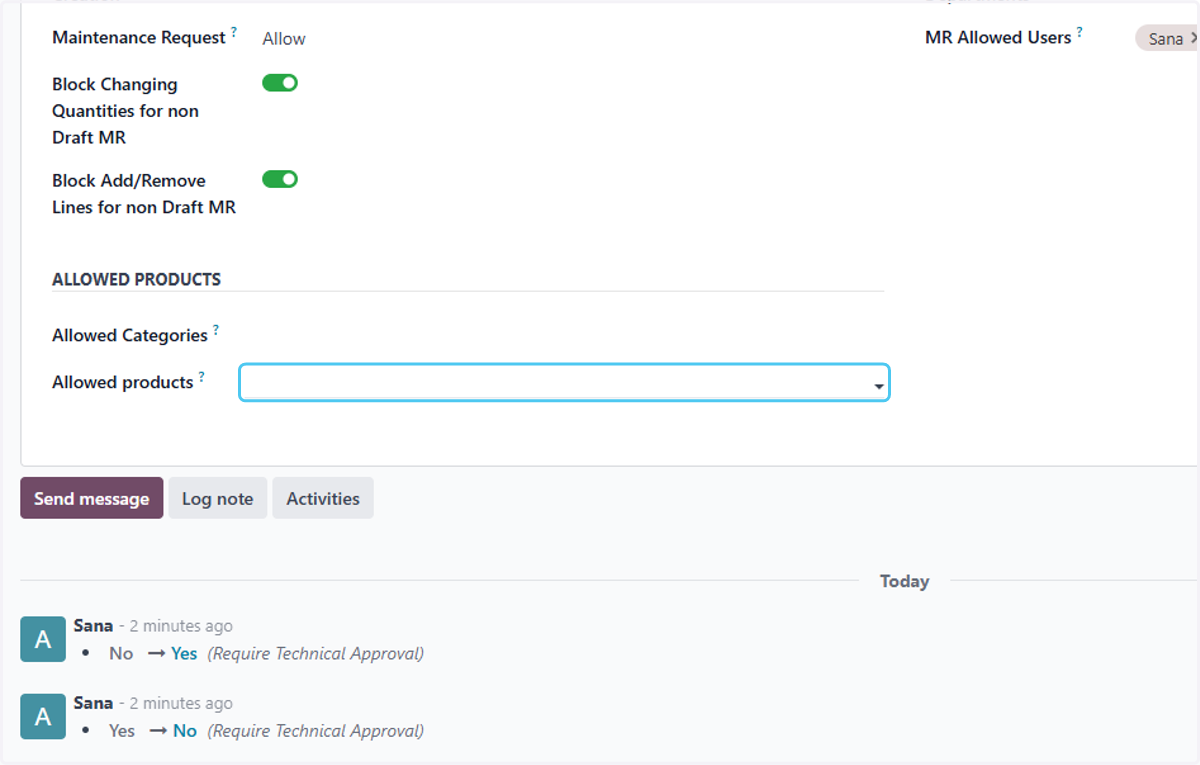Toggle Block Changing Quantities for non Draft MR

[280, 83]
